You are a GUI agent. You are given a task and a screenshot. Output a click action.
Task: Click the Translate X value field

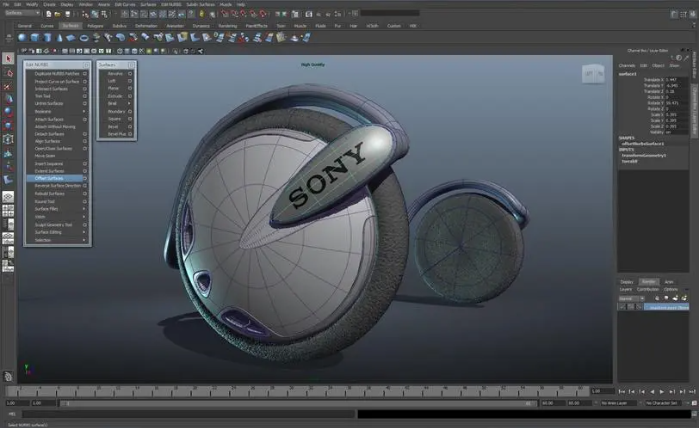pyautogui.click(x=676, y=79)
